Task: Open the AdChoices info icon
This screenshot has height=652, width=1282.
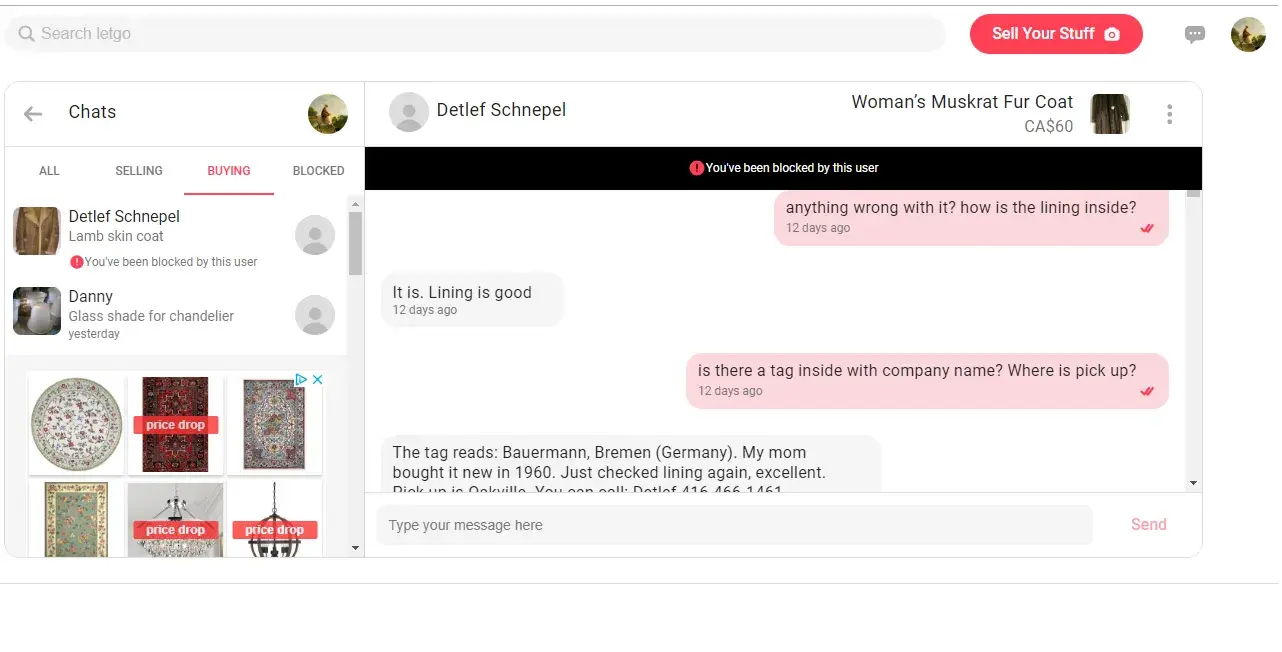Action: coord(300,380)
